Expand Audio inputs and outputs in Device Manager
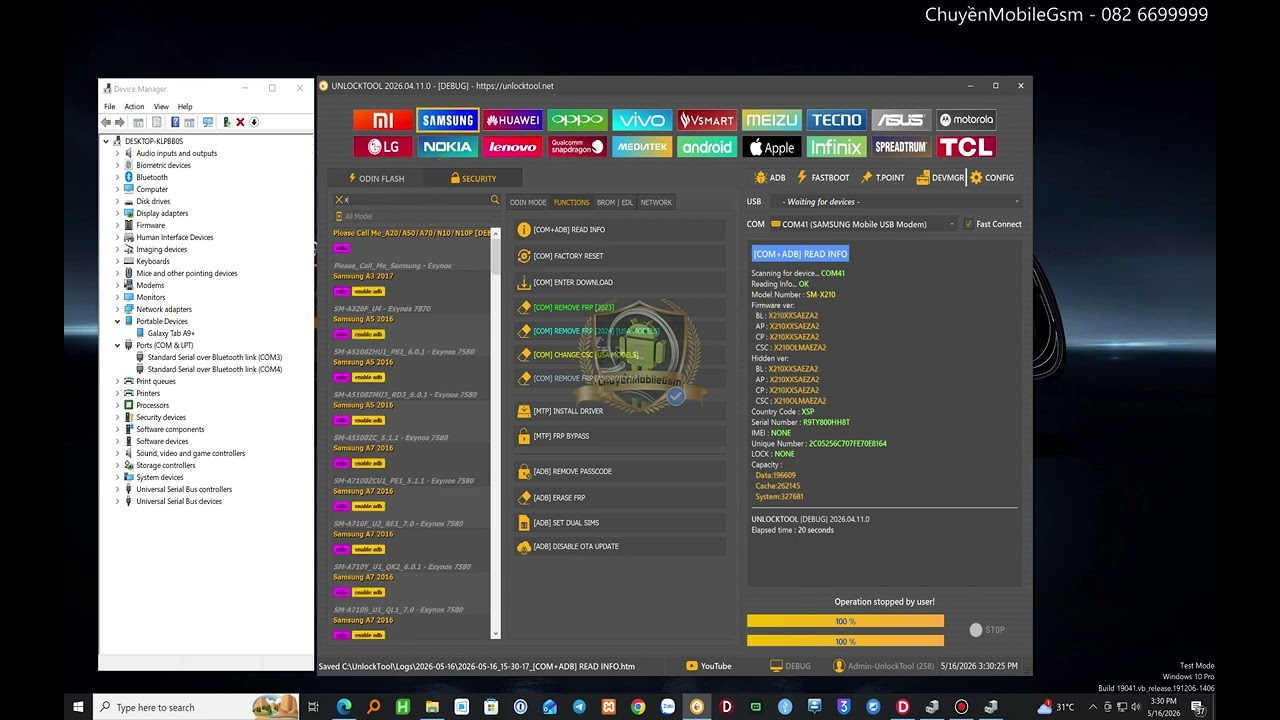Viewport: 1280px width, 720px height. (x=117, y=153)
